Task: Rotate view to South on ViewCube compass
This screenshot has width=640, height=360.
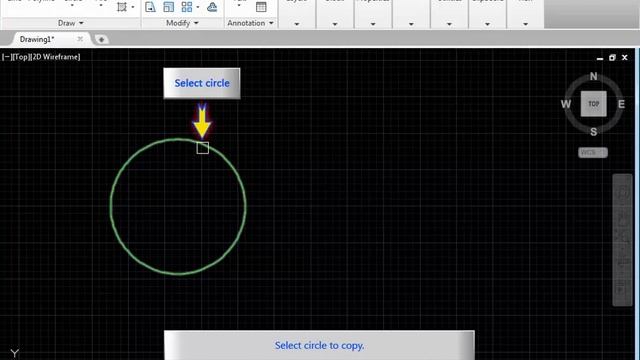Action: [593, 132]
